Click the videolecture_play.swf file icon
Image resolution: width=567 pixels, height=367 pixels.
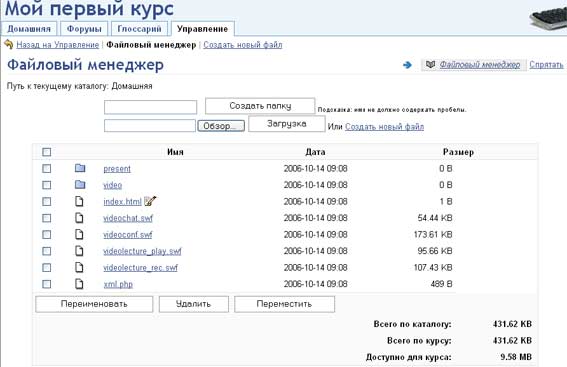click(79, 251)
